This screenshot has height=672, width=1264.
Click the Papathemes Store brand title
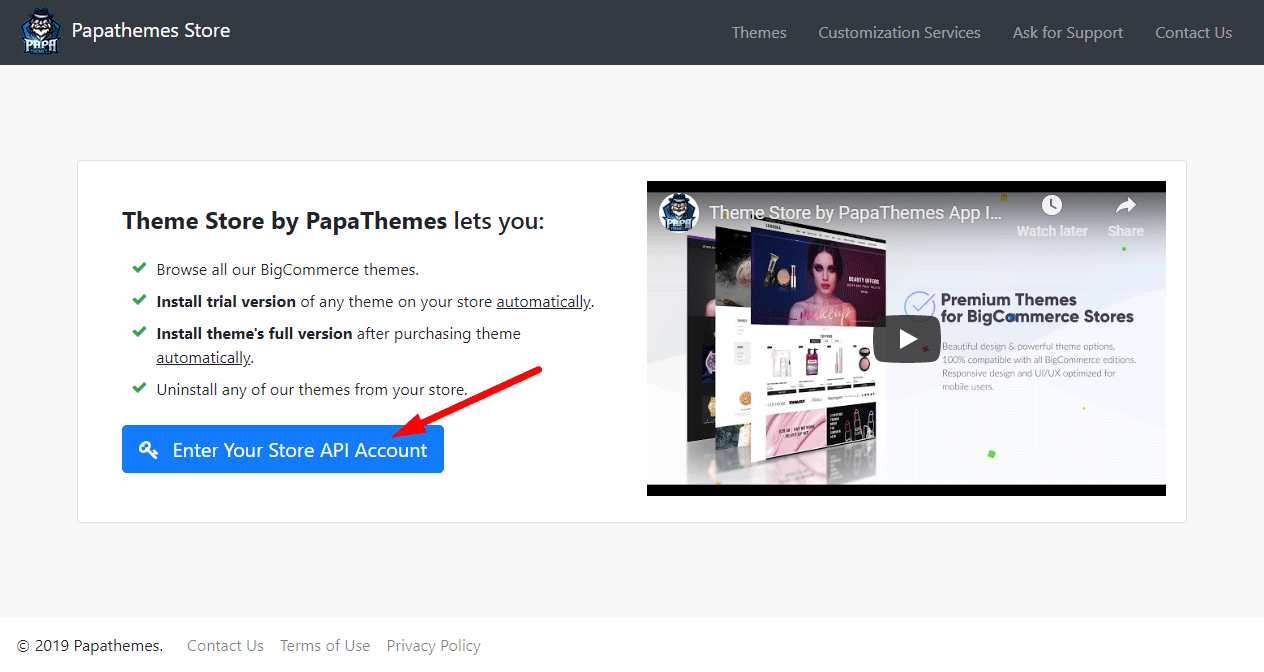tap(151, 31)
